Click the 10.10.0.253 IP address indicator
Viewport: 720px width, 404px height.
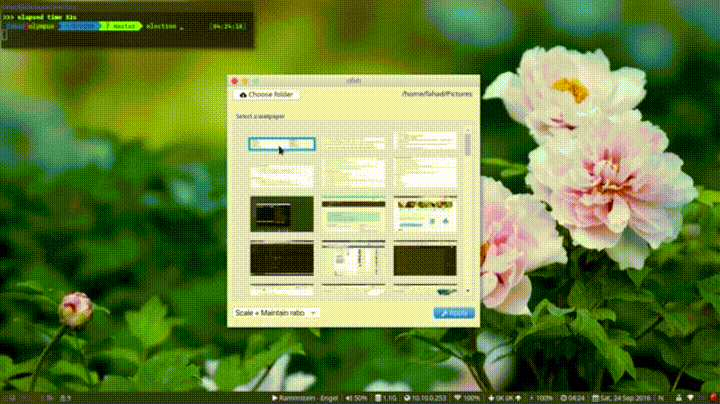(425, 398)
